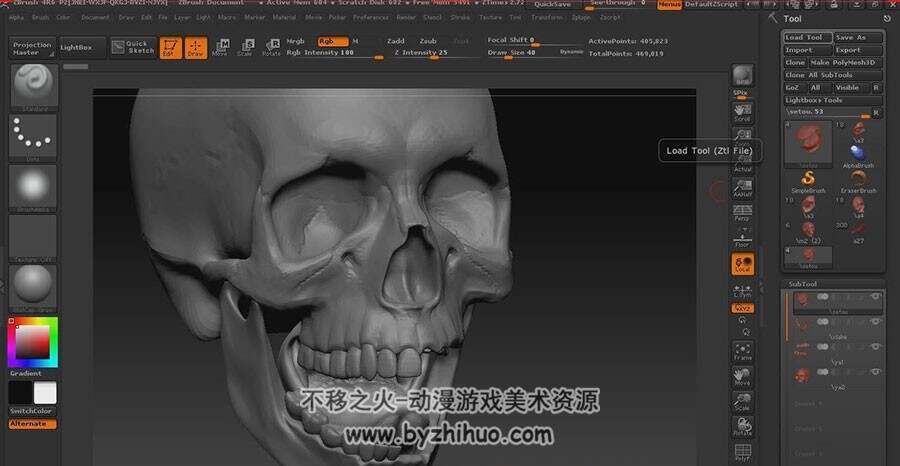Open the Color menu
900x466 pixels.
63,18
